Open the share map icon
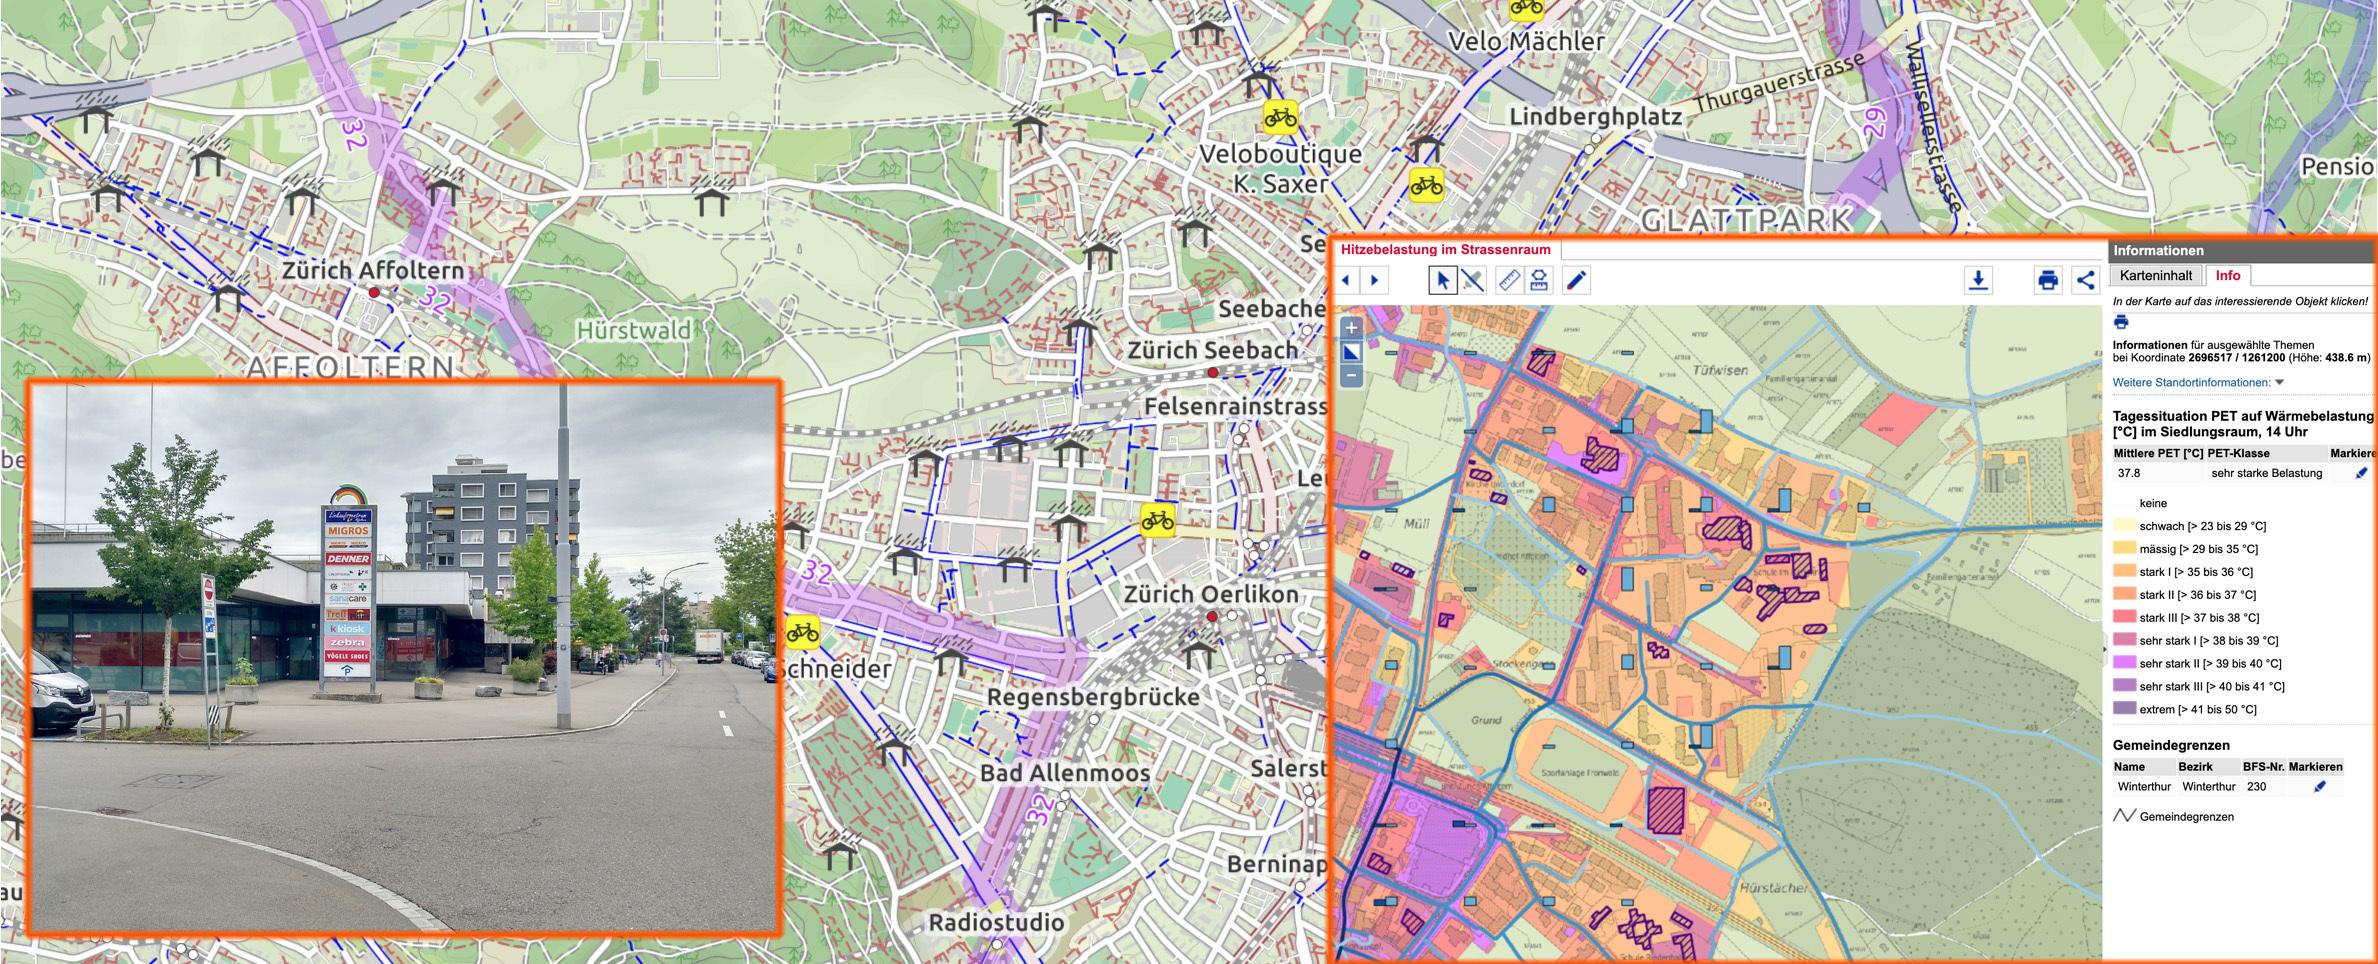 (2085, 281)
